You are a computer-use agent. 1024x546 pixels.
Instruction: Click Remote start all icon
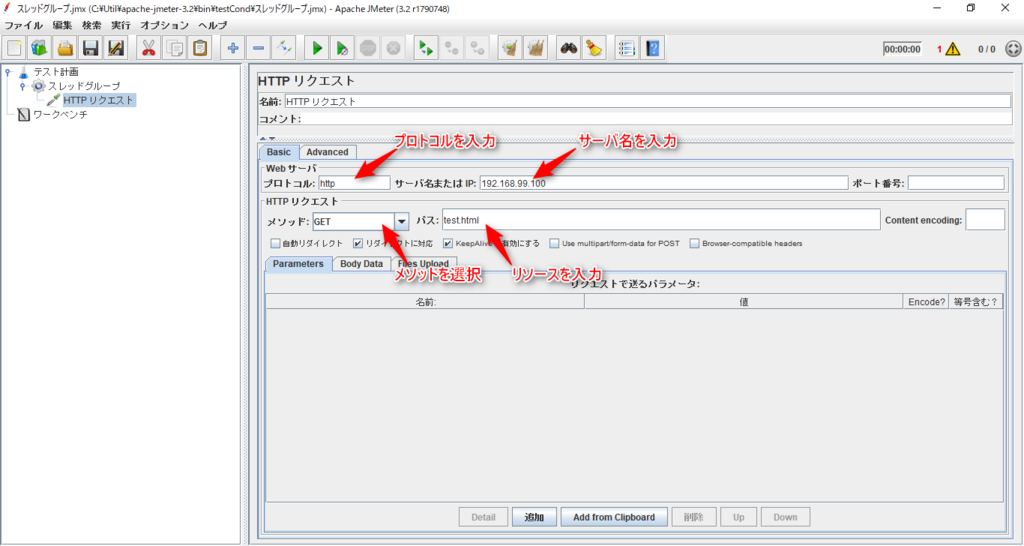click(x=426, y=48)
